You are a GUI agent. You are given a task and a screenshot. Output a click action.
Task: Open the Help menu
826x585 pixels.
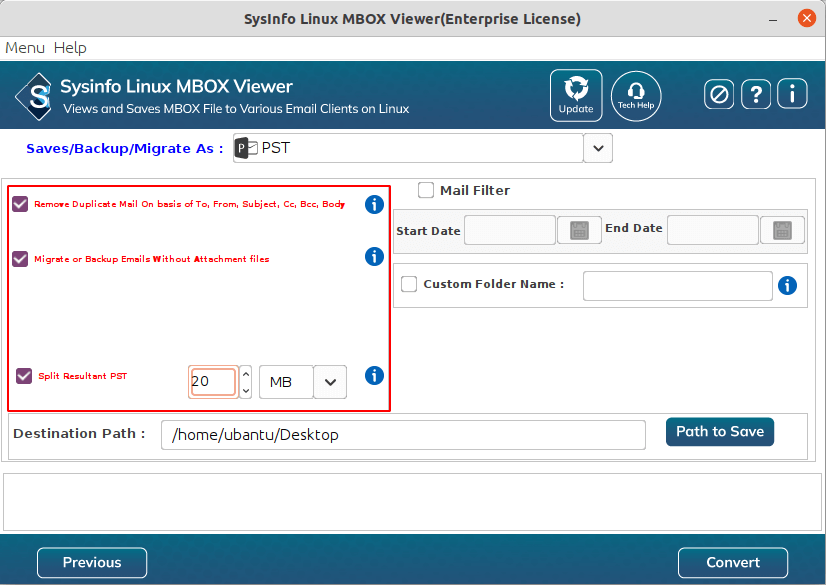click(70, 48)
